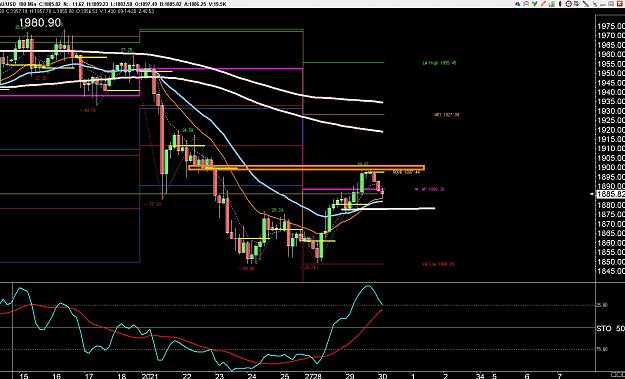Click date 18 on the time axis
Image resolution: width=625 pixels, height=379 pixels.
point(122,375)
